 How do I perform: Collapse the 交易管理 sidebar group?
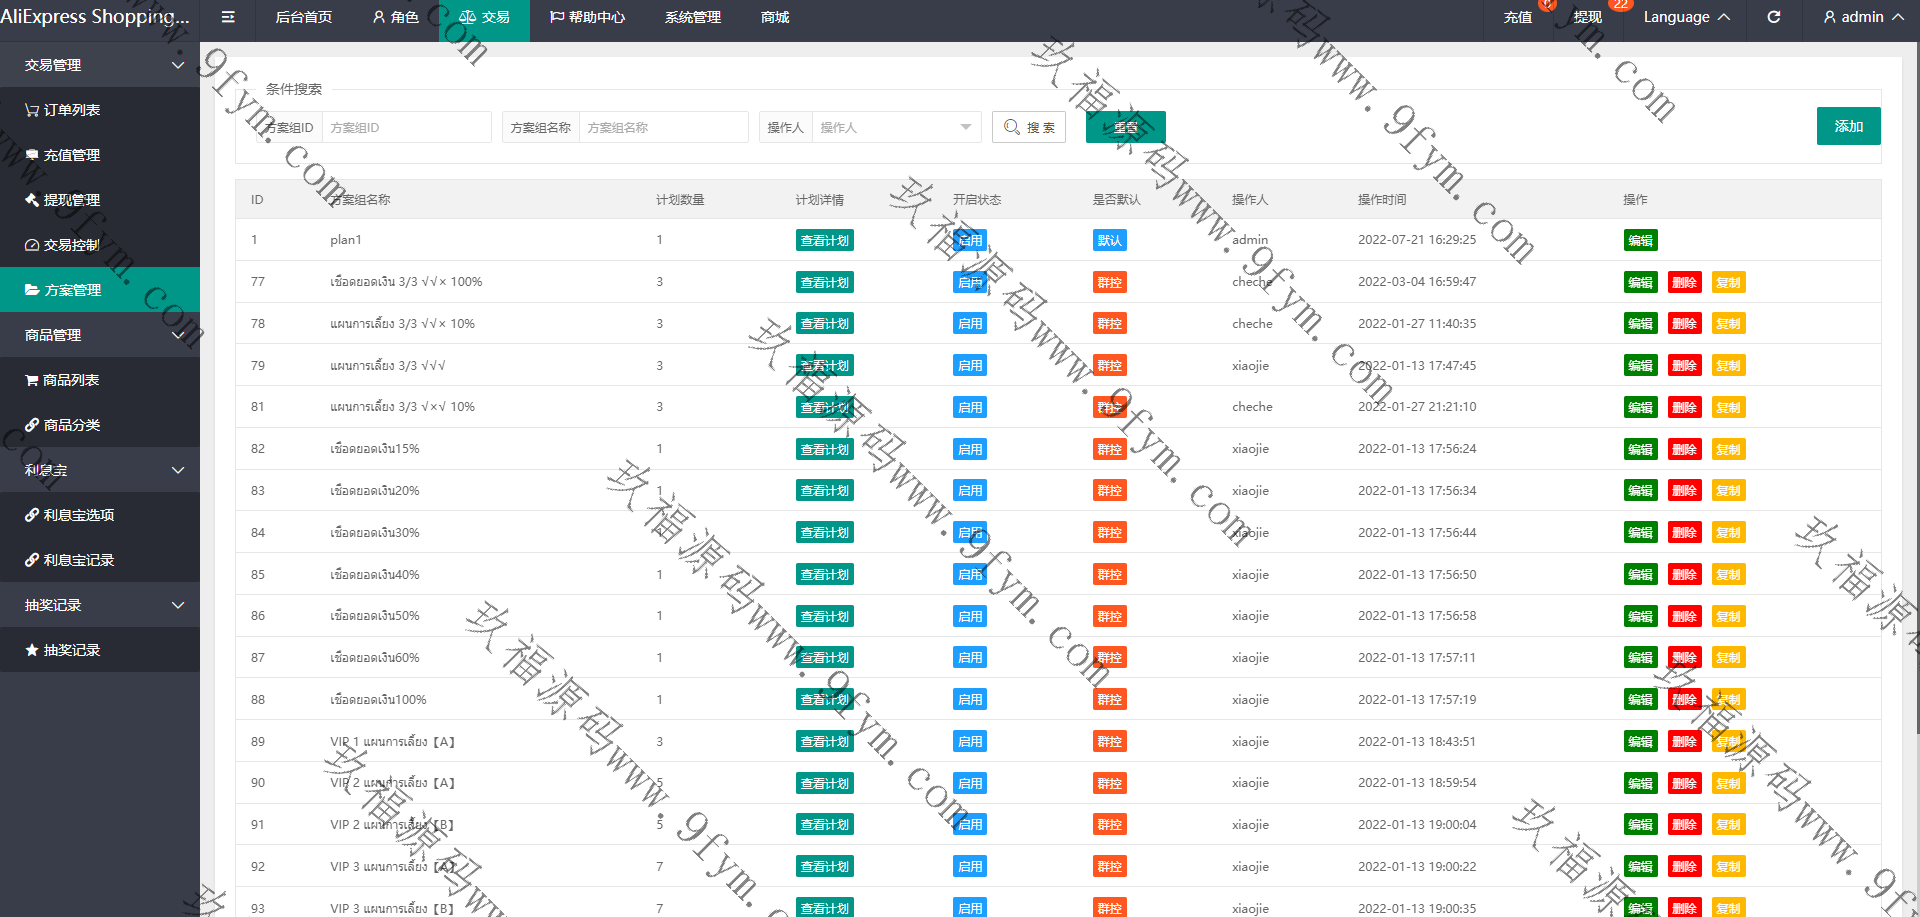click(x=100, y=65)
